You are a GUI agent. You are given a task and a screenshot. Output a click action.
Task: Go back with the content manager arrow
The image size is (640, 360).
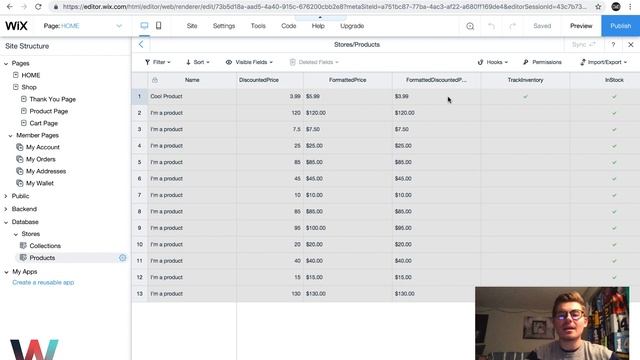click(x=141, y=44)
